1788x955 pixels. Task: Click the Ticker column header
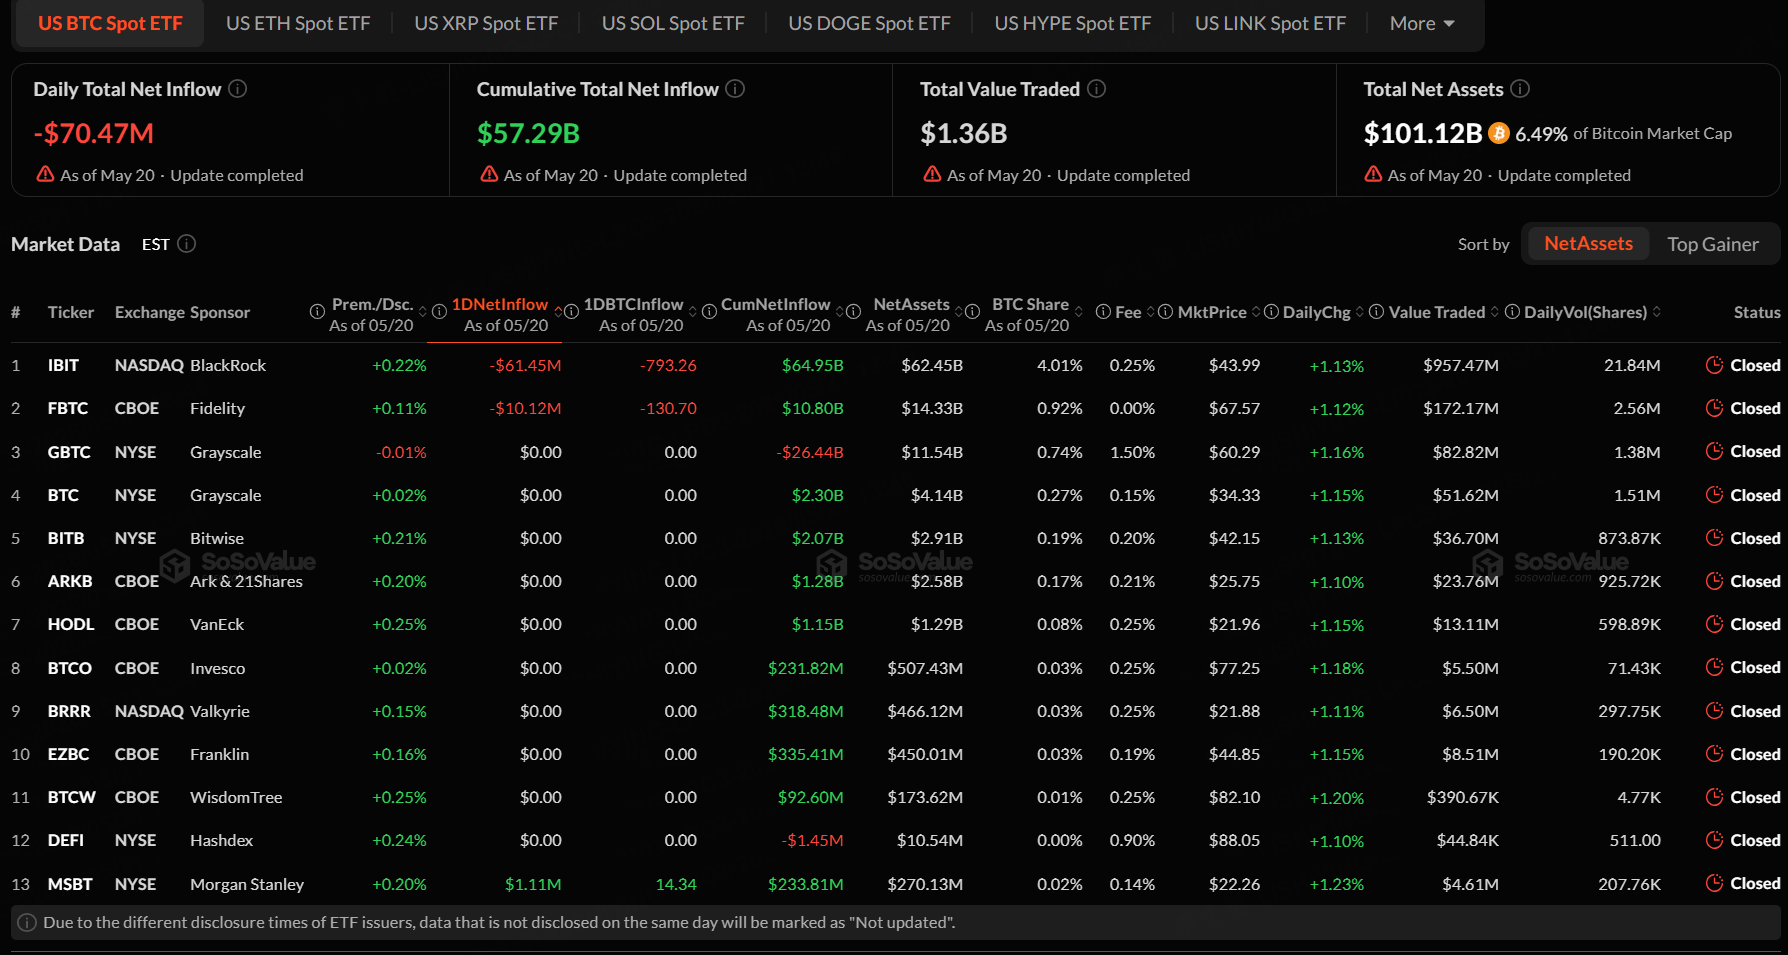pyautogui.click(x=71, y=312)
